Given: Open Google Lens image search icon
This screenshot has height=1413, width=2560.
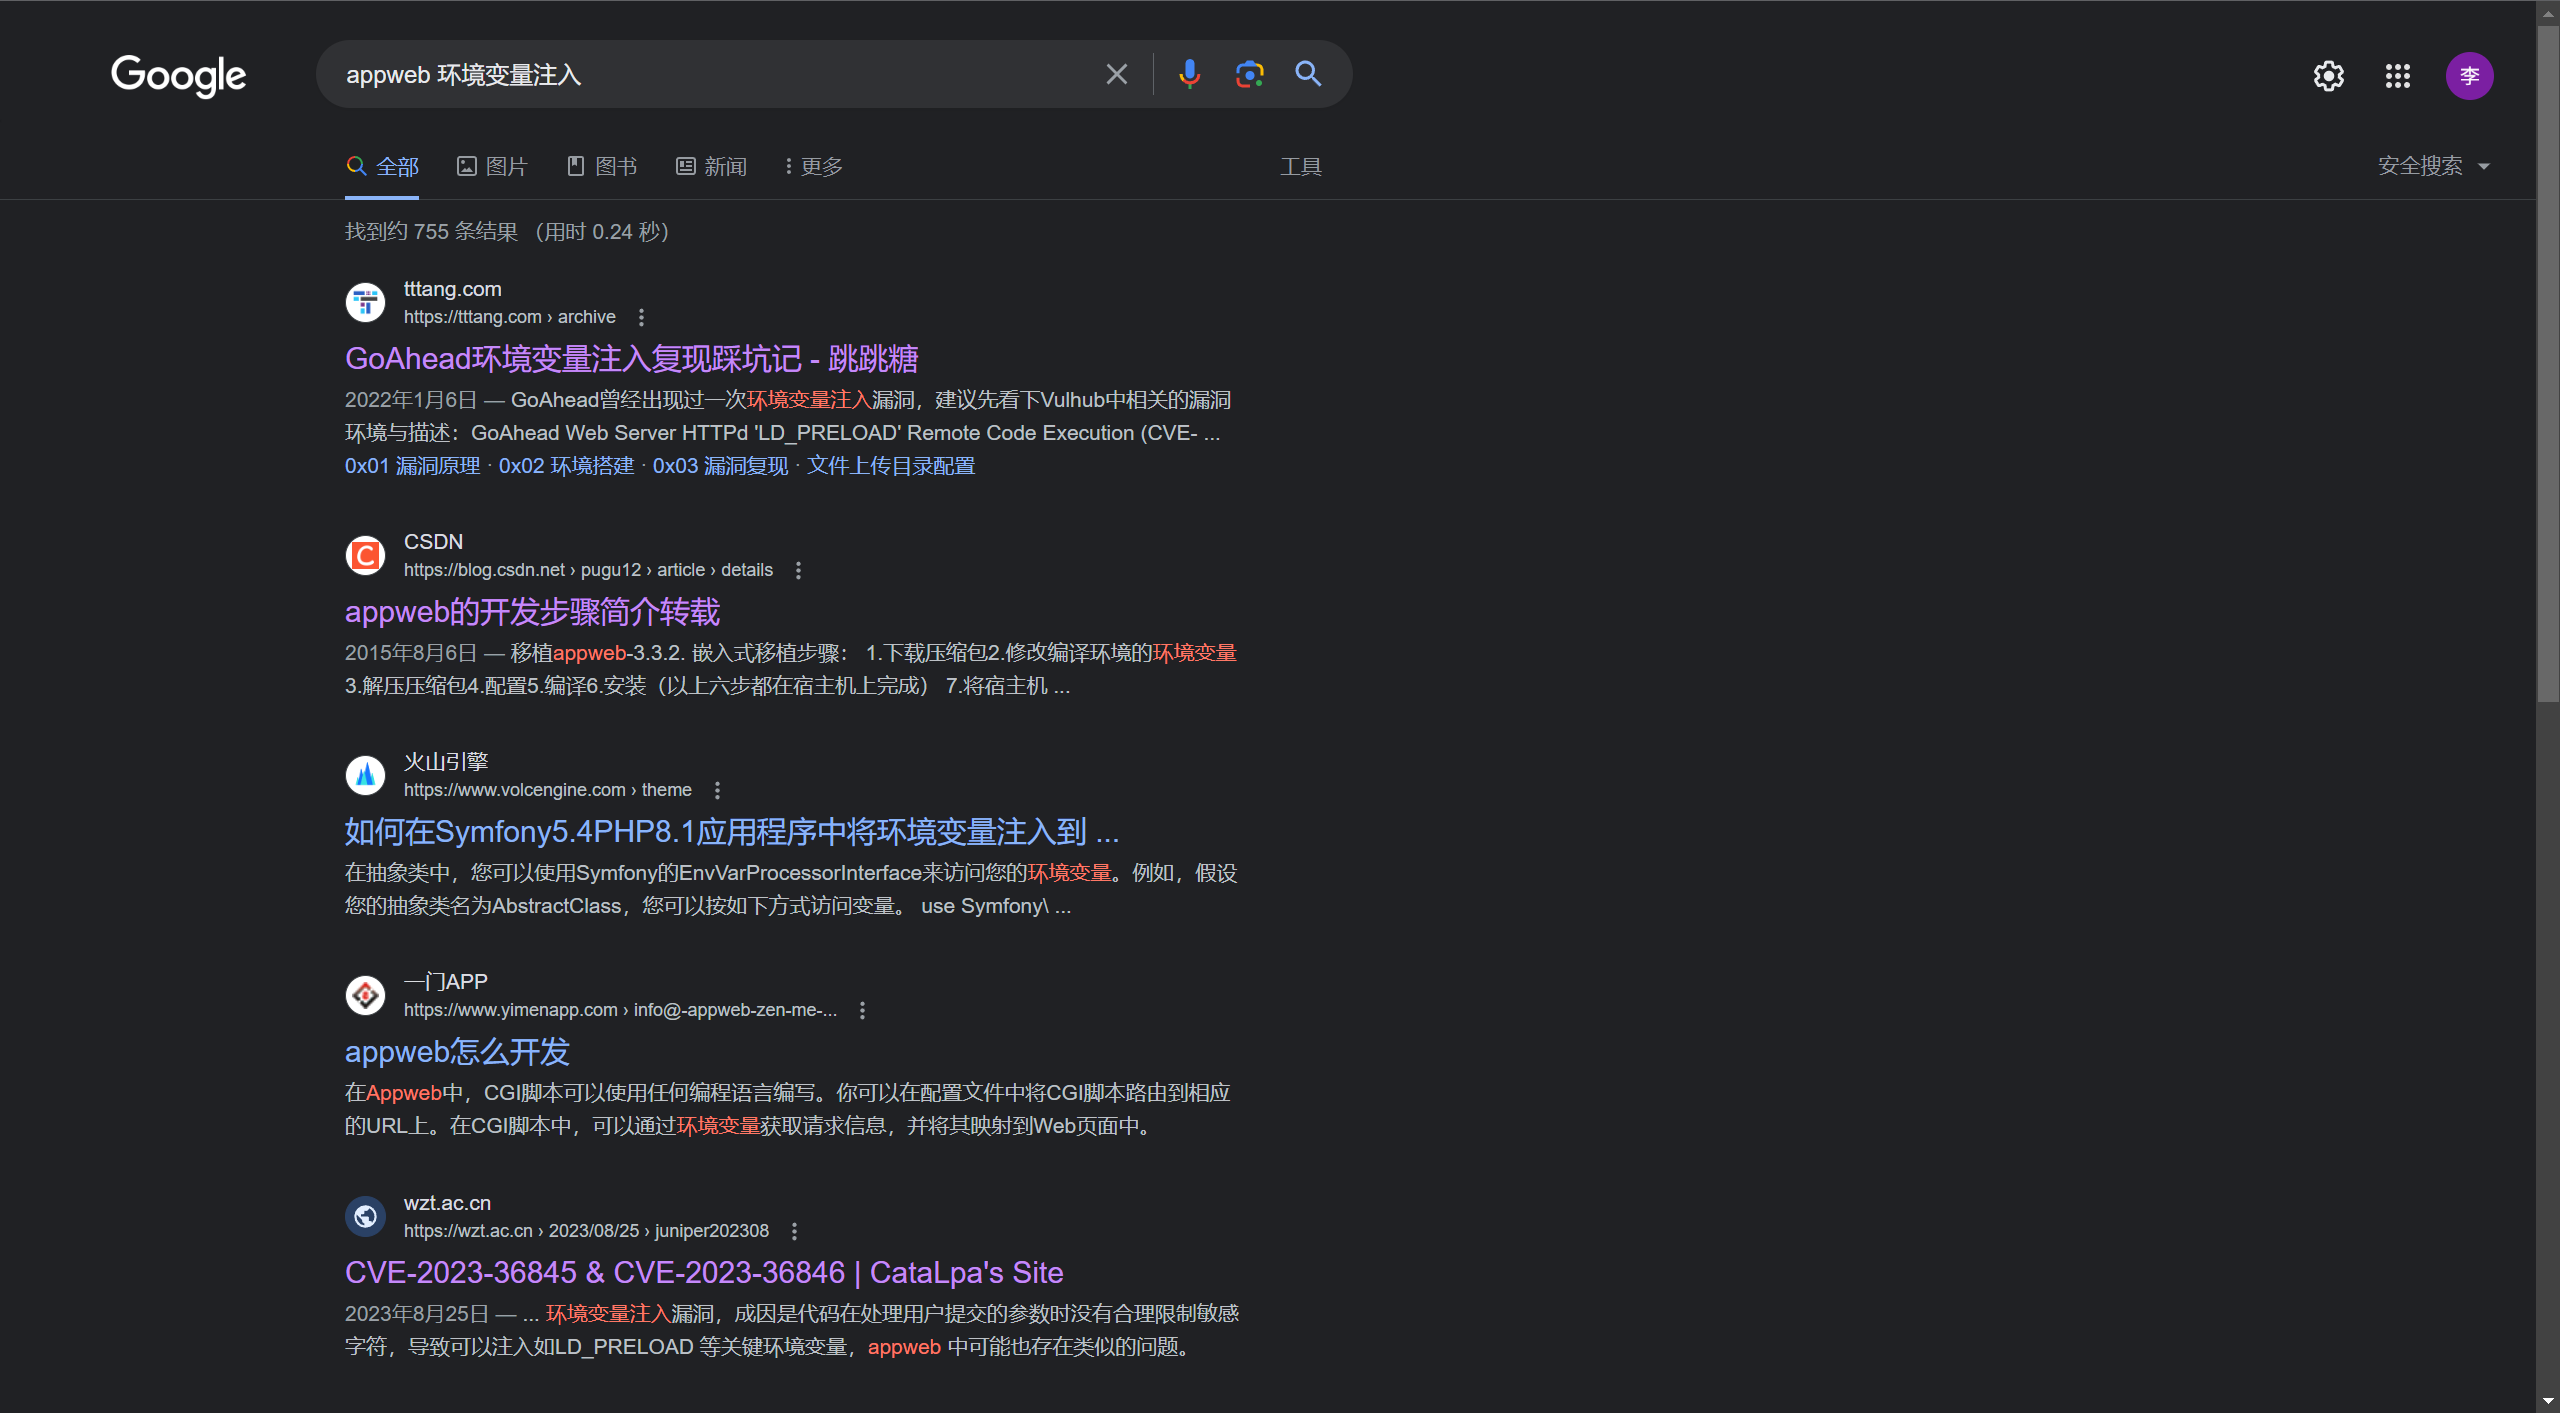Looking at the screenshot, I should click(x=1249, y=74).
